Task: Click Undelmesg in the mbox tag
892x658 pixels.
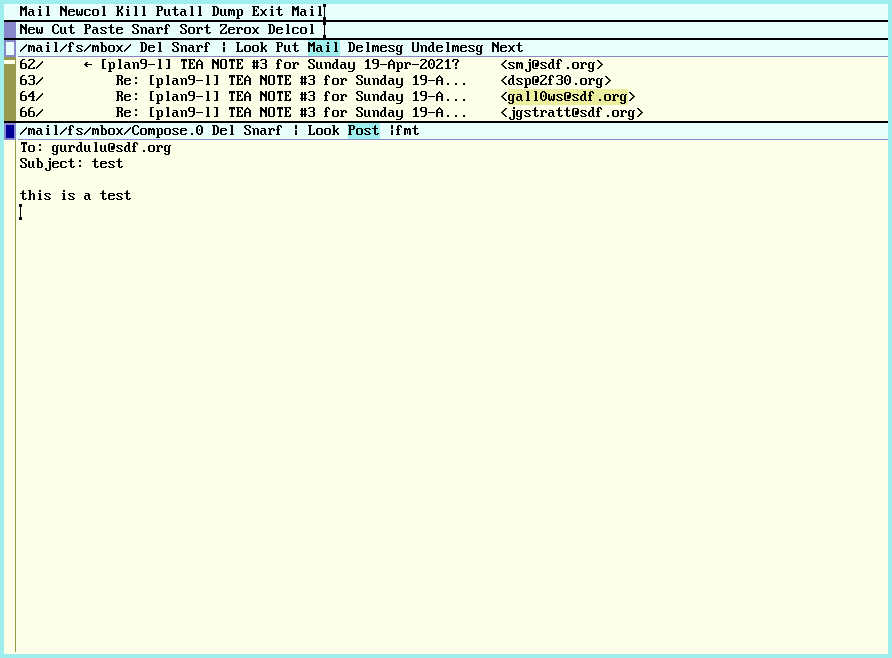Action: [447, 48]
